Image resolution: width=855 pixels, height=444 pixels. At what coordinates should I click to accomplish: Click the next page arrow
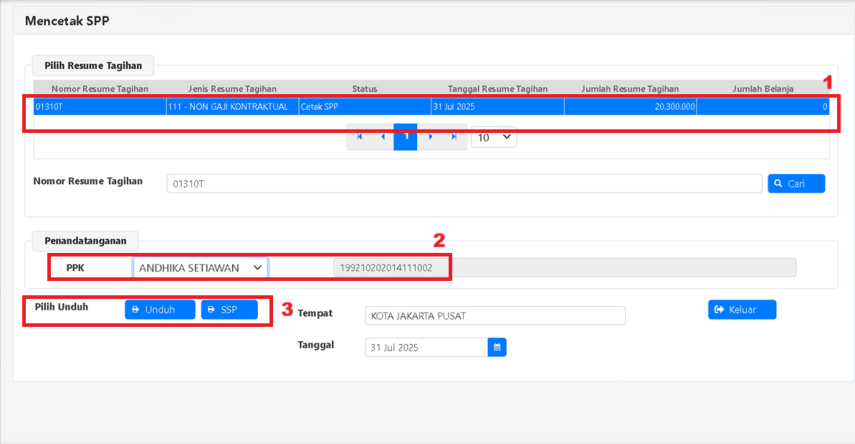[x=430, y=137]
